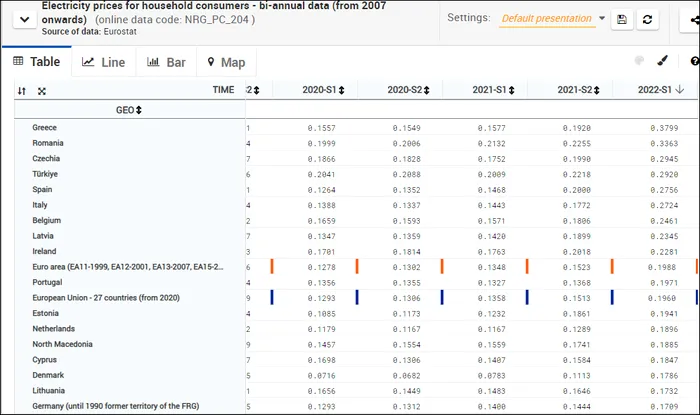
Task: Switch to the Table view tab
Action: [x=37, y=62]
